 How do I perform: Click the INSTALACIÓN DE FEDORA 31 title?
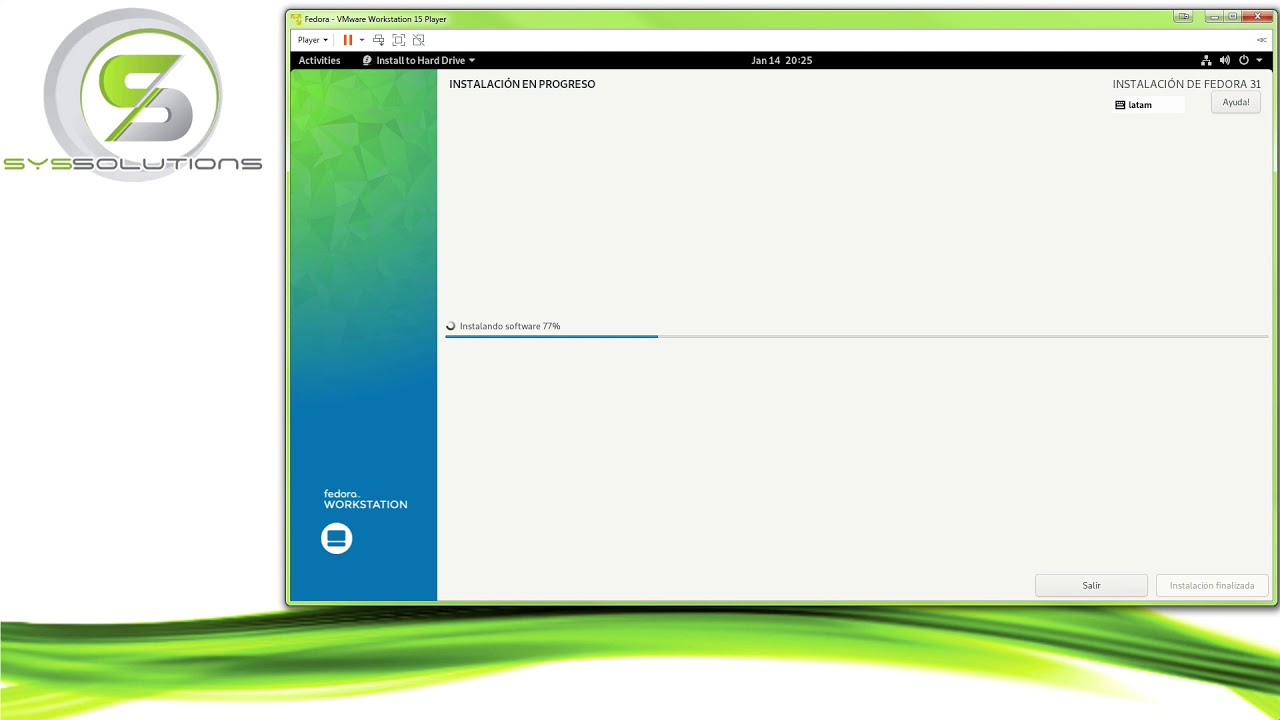pos(1187,84)
